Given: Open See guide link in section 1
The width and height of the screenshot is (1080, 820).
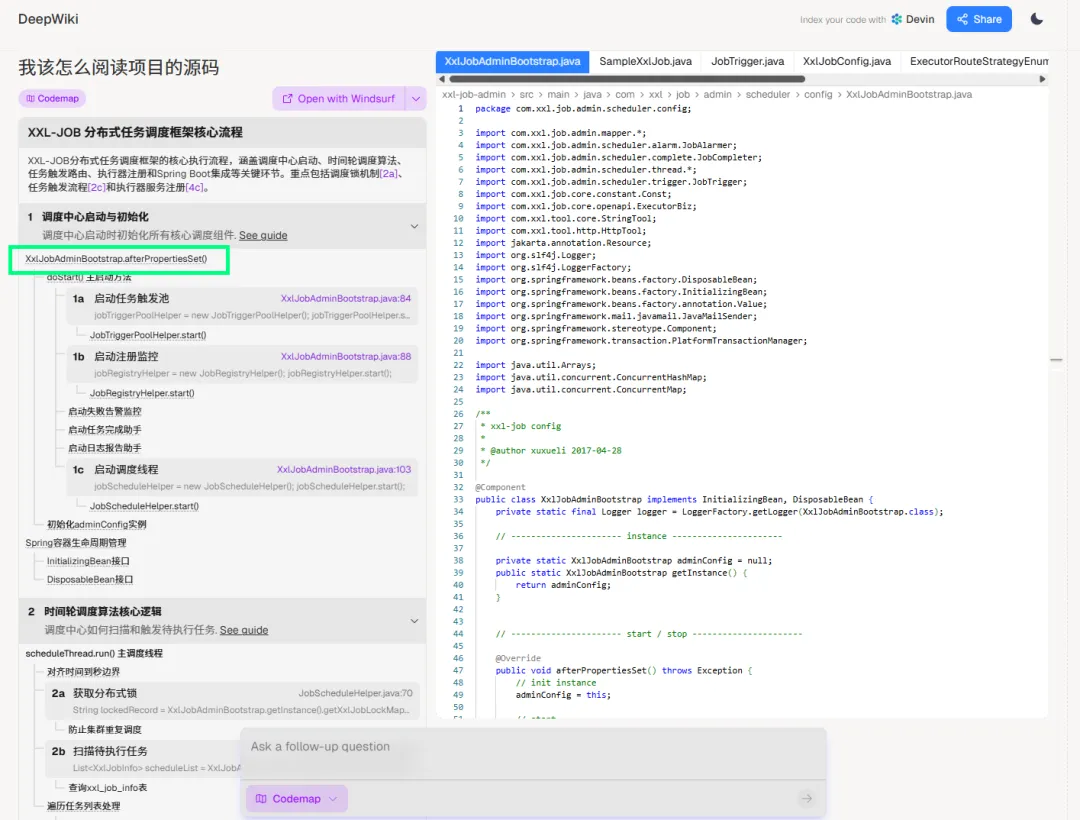Looking at the screenshot, I should coord(263,235).
